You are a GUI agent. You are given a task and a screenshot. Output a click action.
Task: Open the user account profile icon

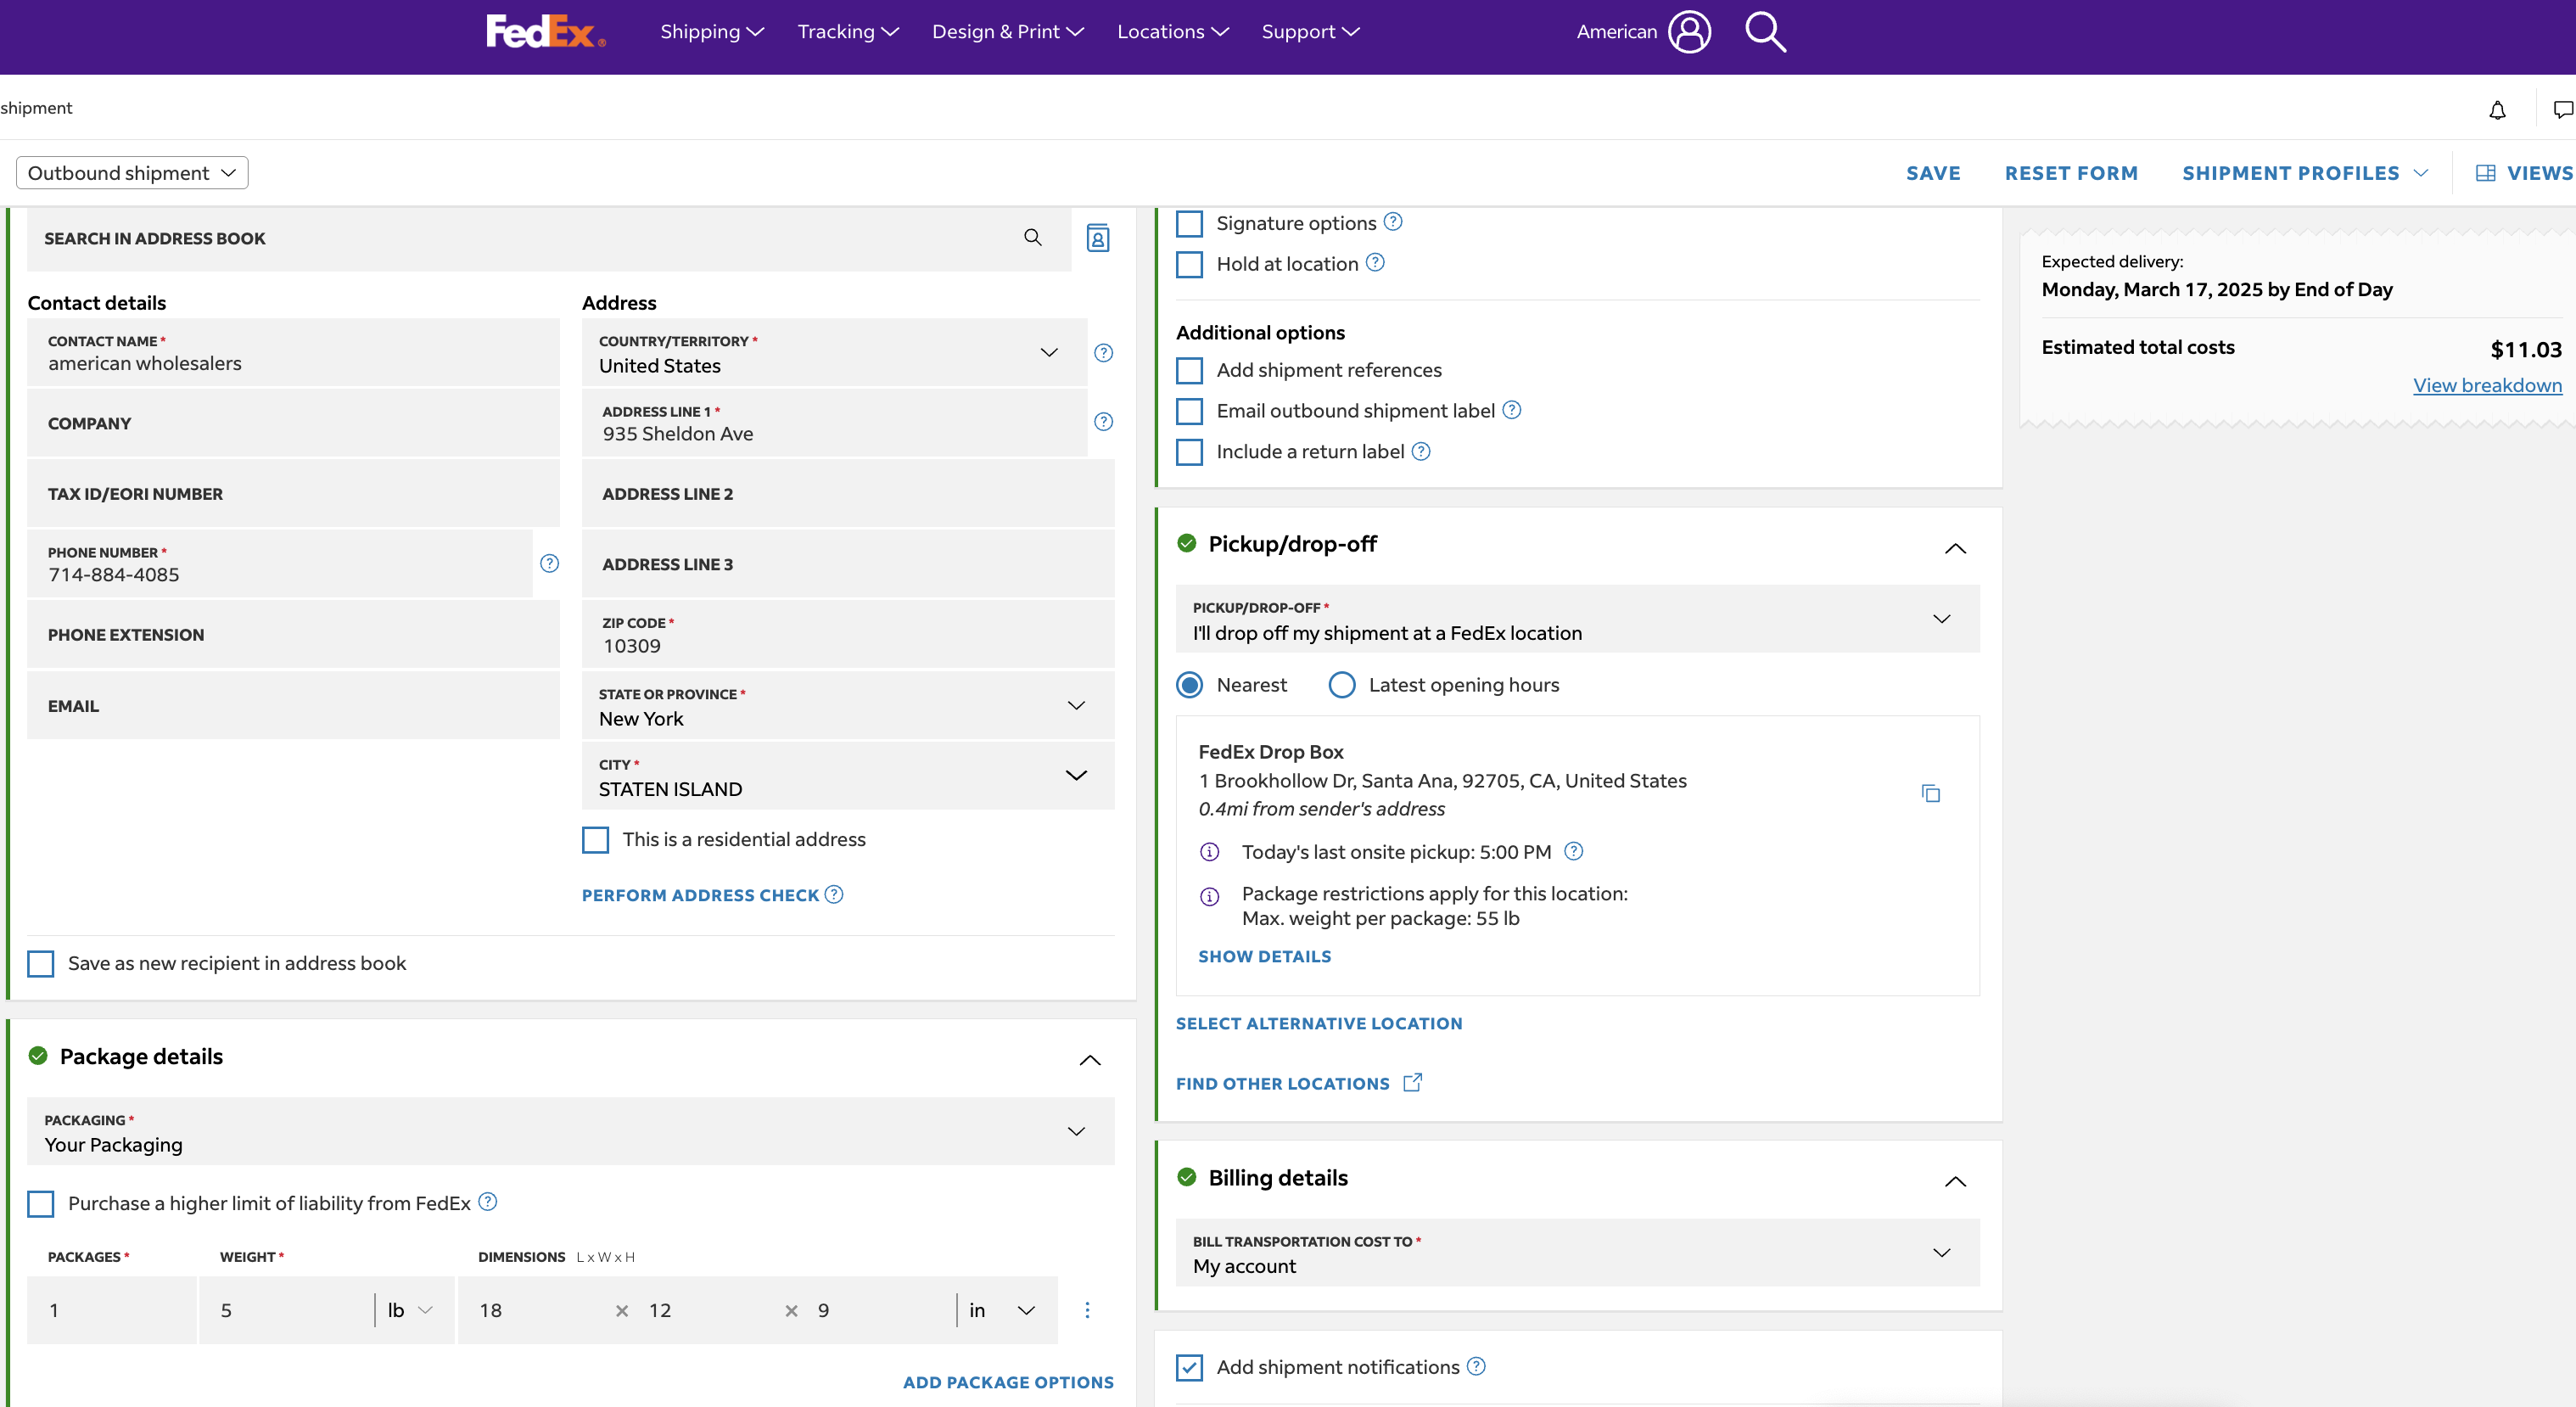tap(1689, 31)
